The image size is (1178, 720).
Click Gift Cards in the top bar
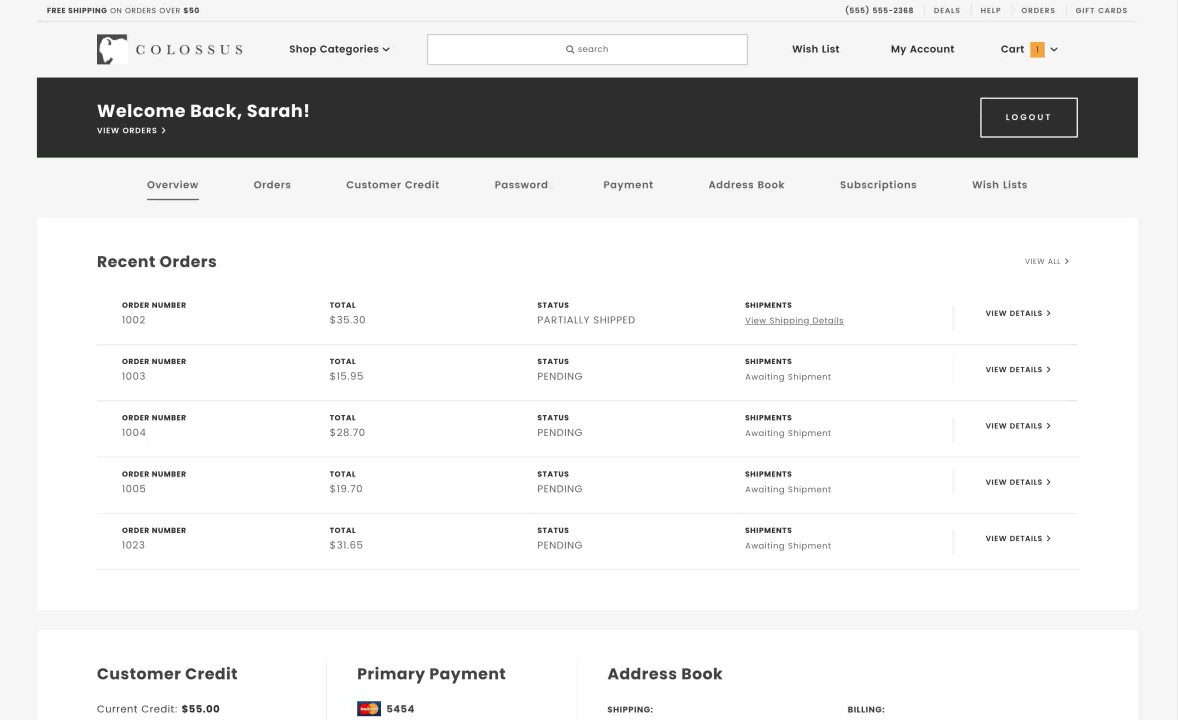1101,11
